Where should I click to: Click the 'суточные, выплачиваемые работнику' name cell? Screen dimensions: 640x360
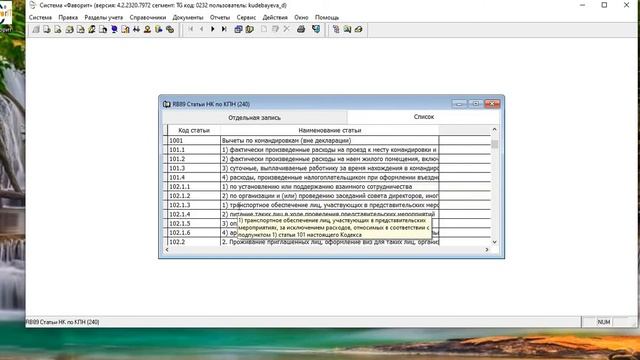(x=330, y=168)
